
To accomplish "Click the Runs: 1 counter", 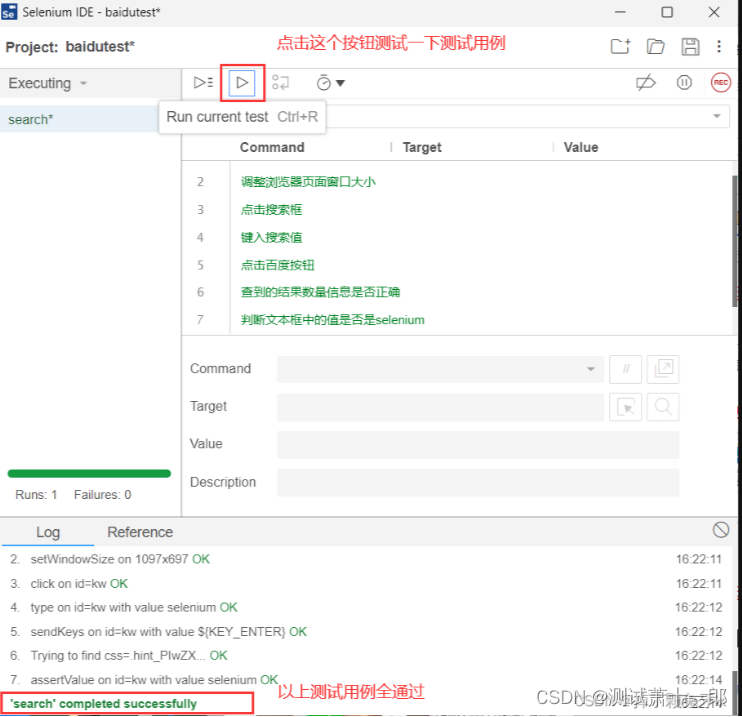I will click(36, 495).
